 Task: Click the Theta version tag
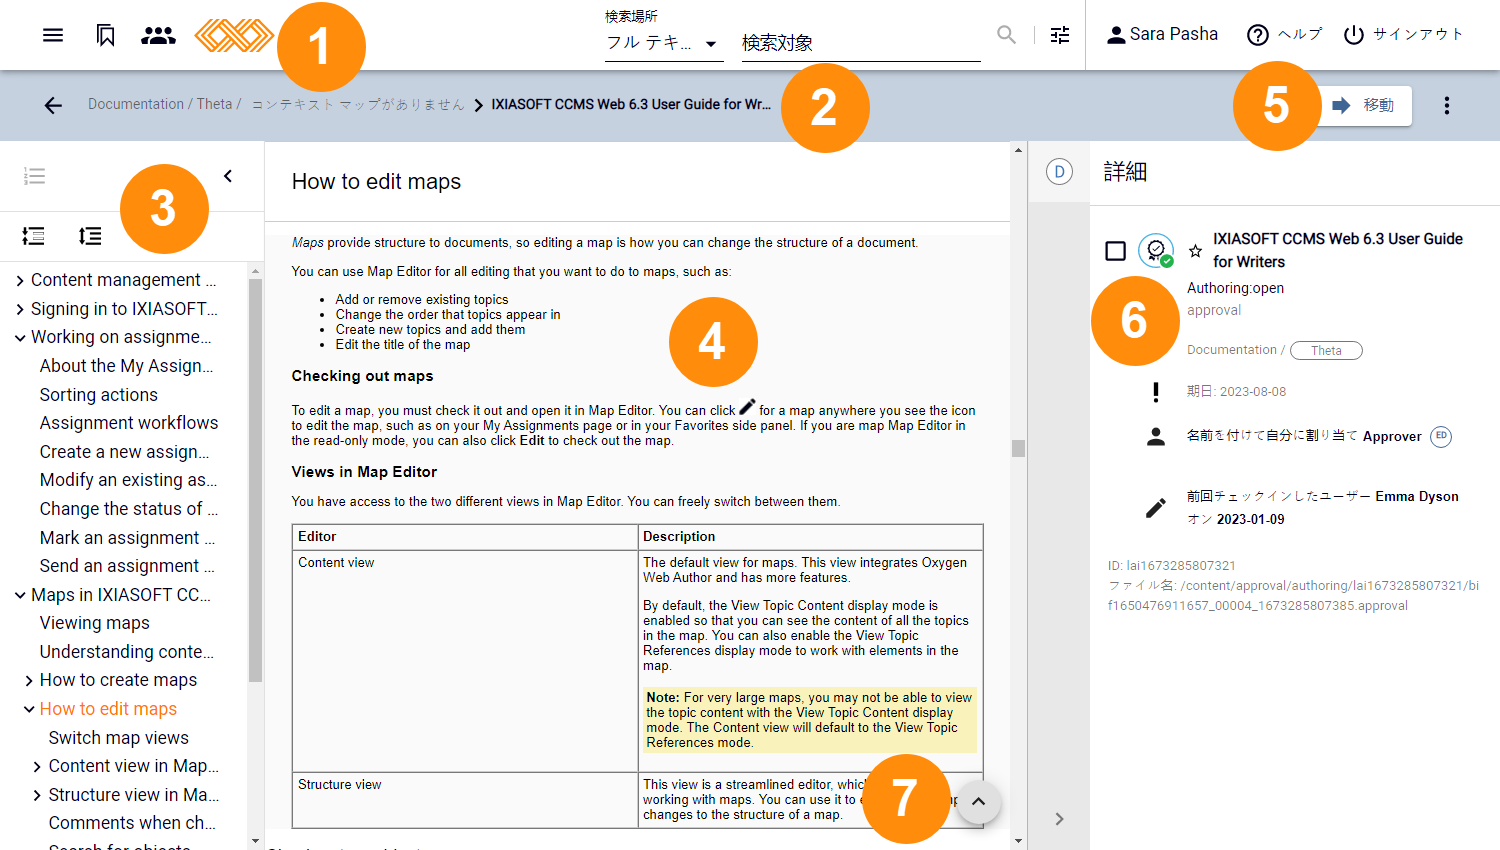1326,350
